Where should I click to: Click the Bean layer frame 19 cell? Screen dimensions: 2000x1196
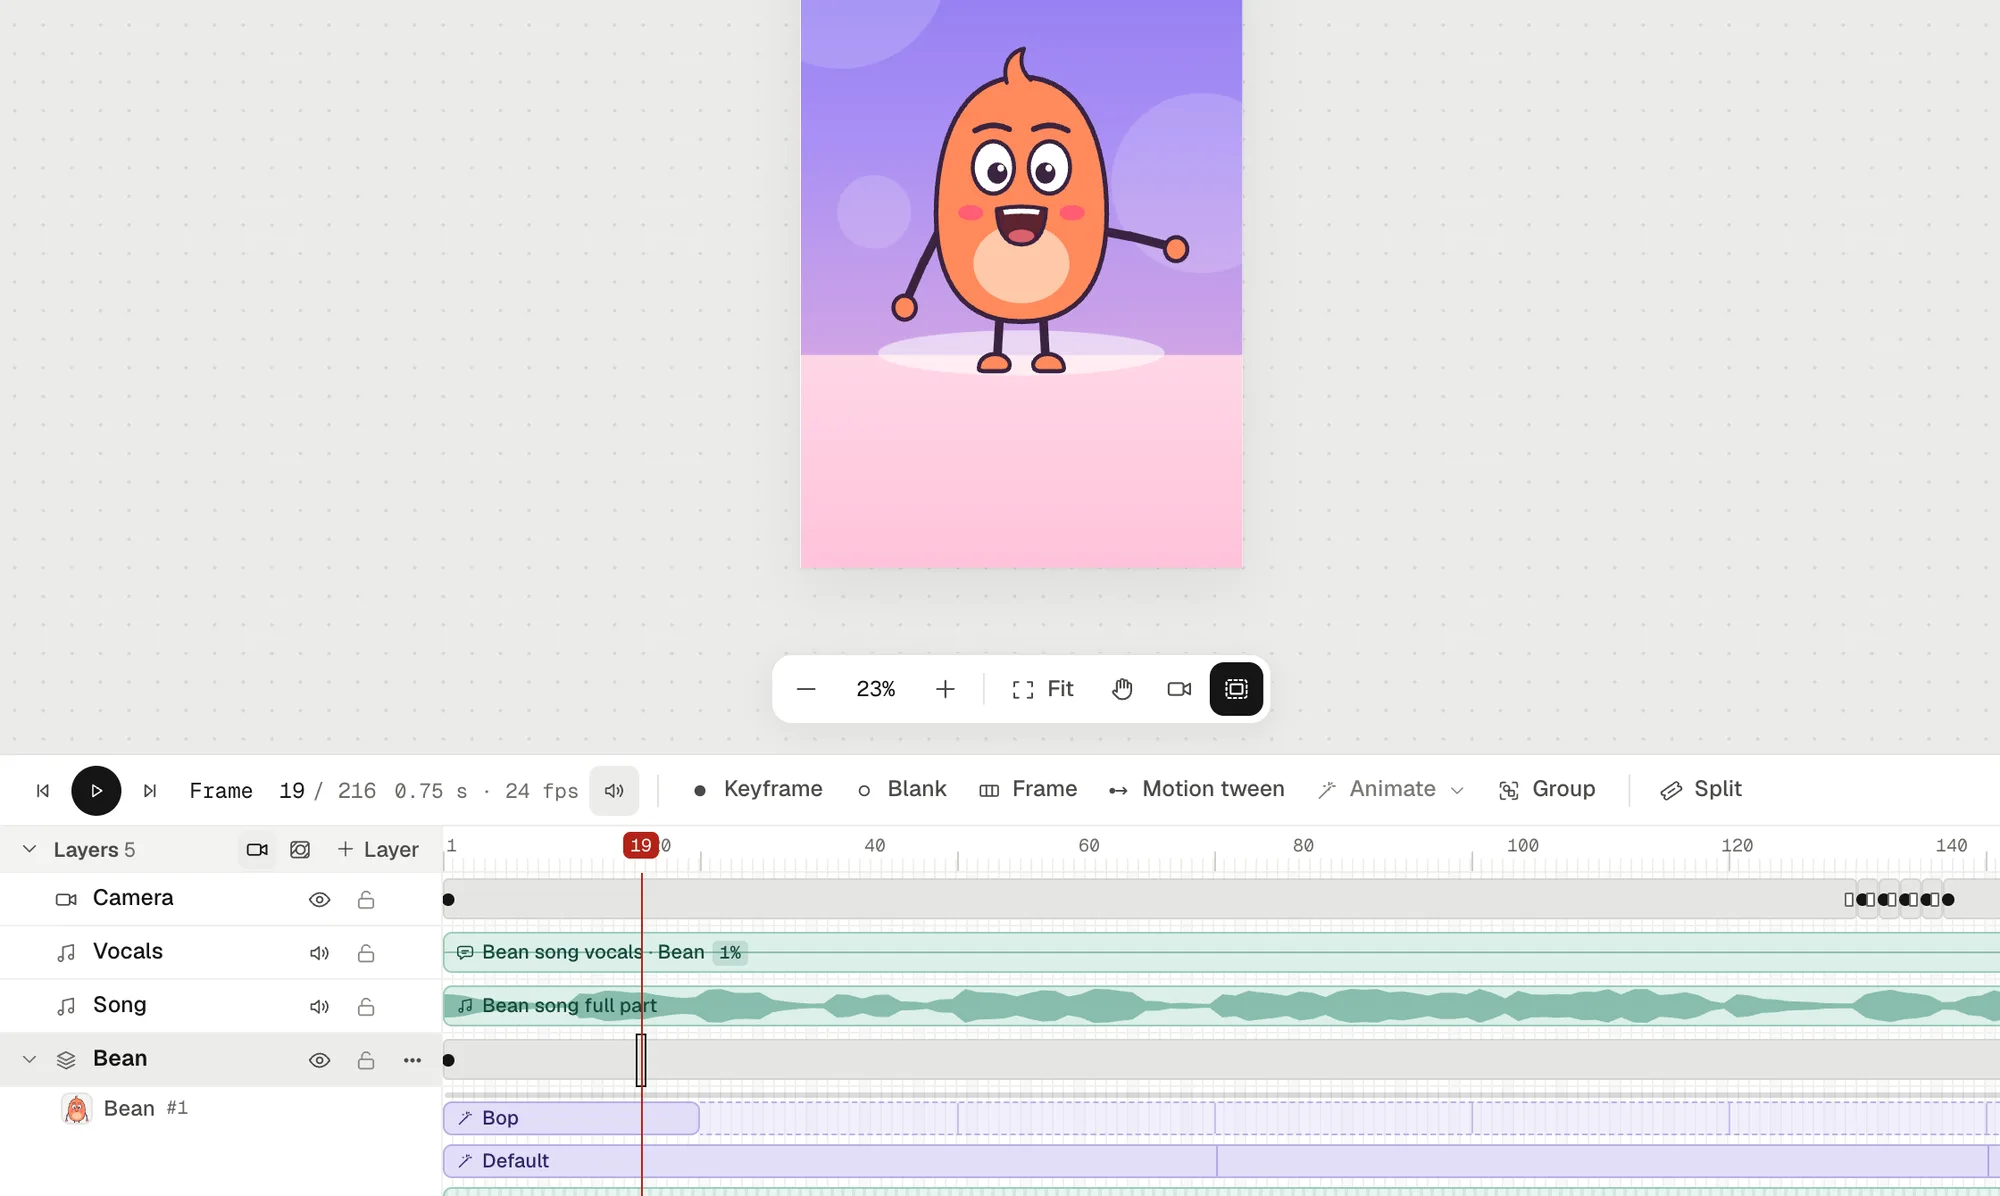coord(641,1060)
